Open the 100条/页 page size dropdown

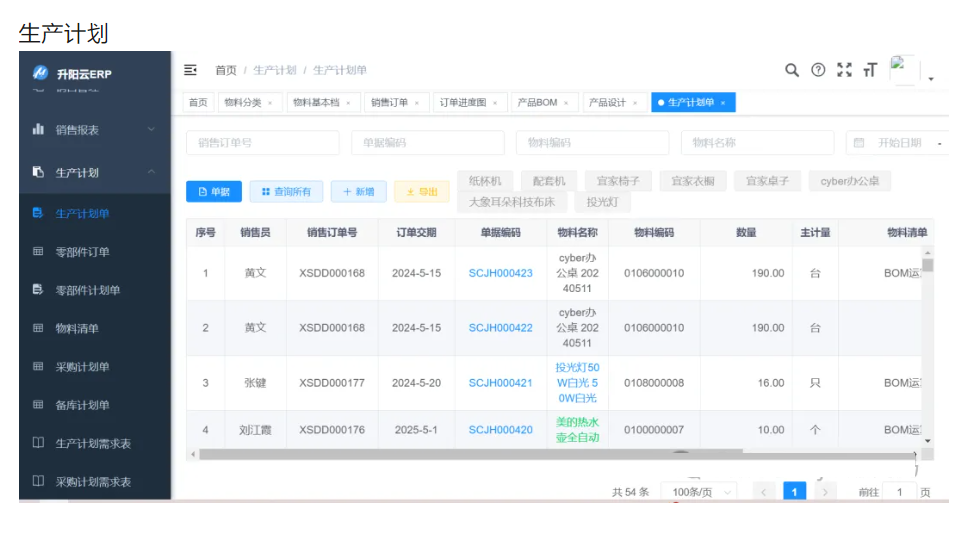pos(698,492)
